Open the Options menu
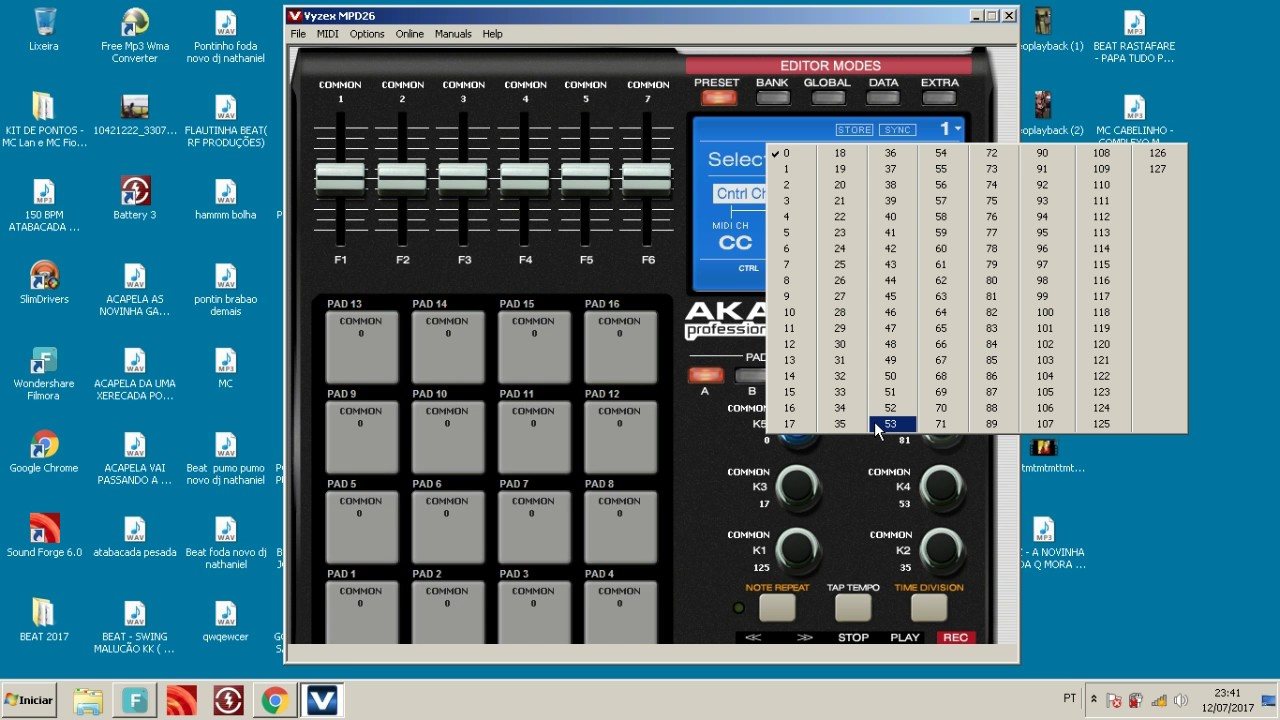This screenshot has height=720, width=1280. [367, 34]
